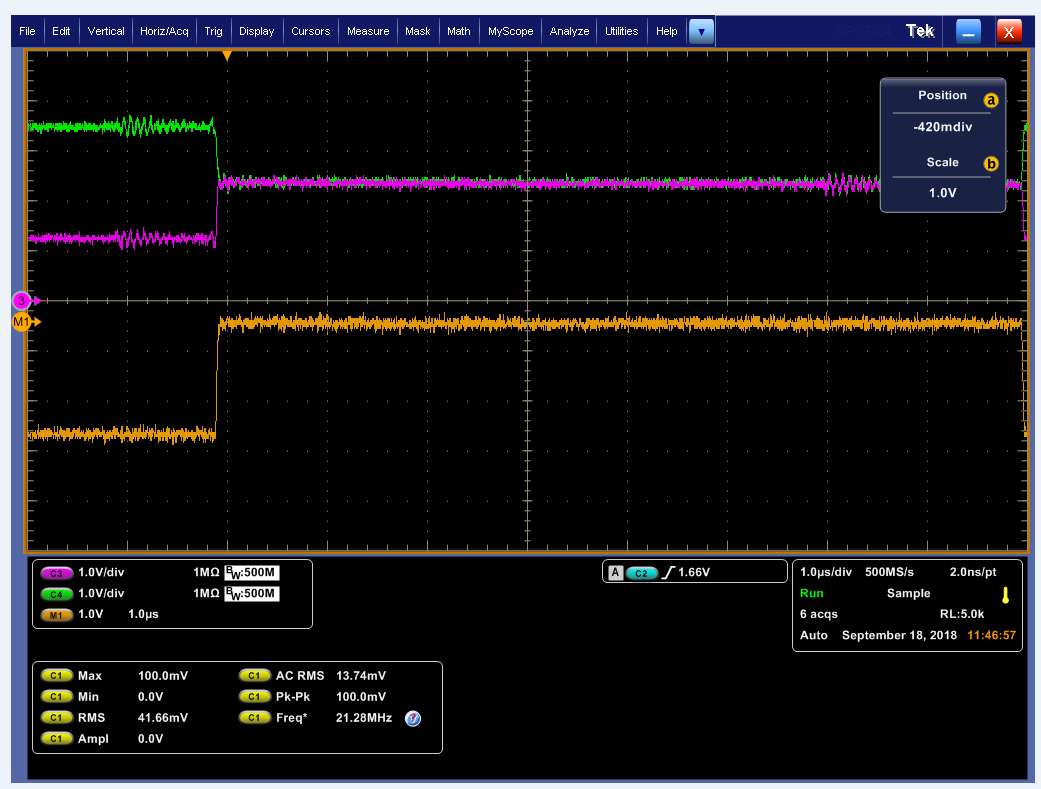Open the Measure menu

tap(368, 31)
